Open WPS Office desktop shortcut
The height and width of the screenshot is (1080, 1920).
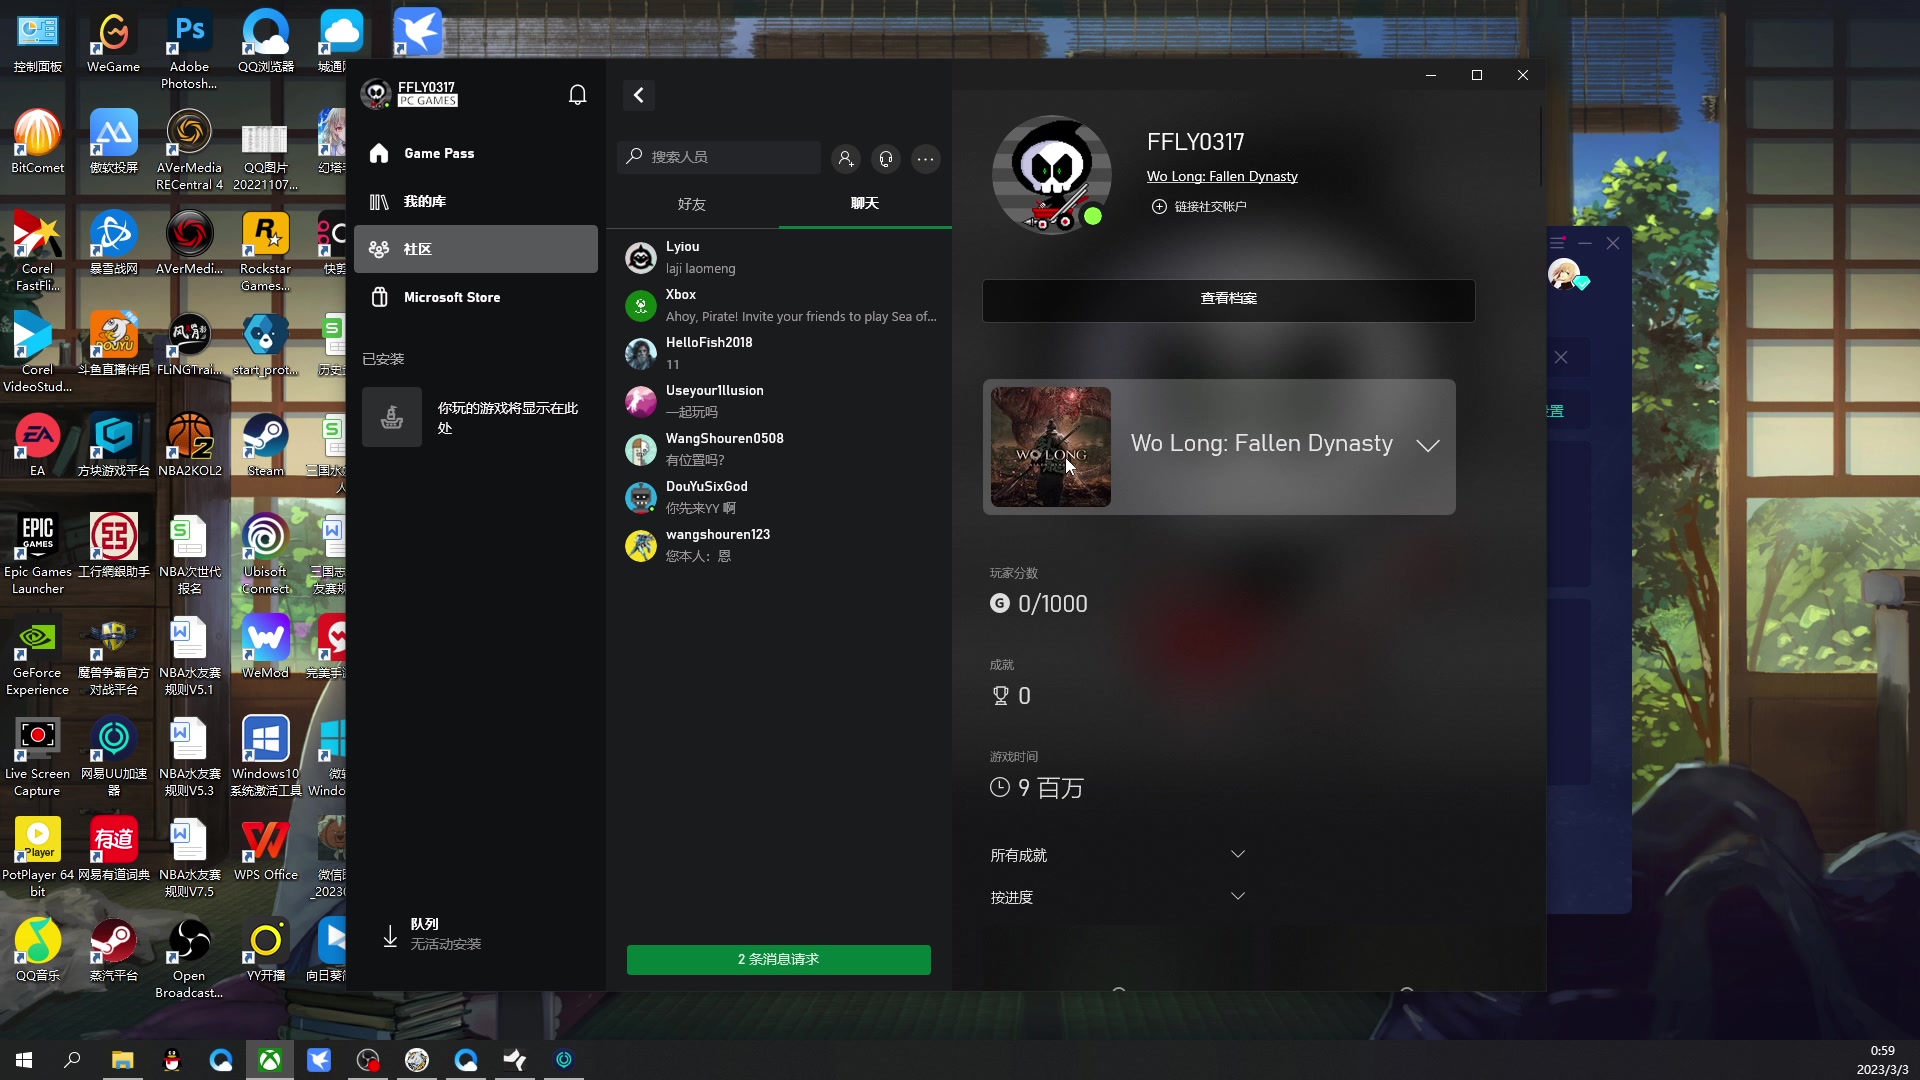click(266, 849)
